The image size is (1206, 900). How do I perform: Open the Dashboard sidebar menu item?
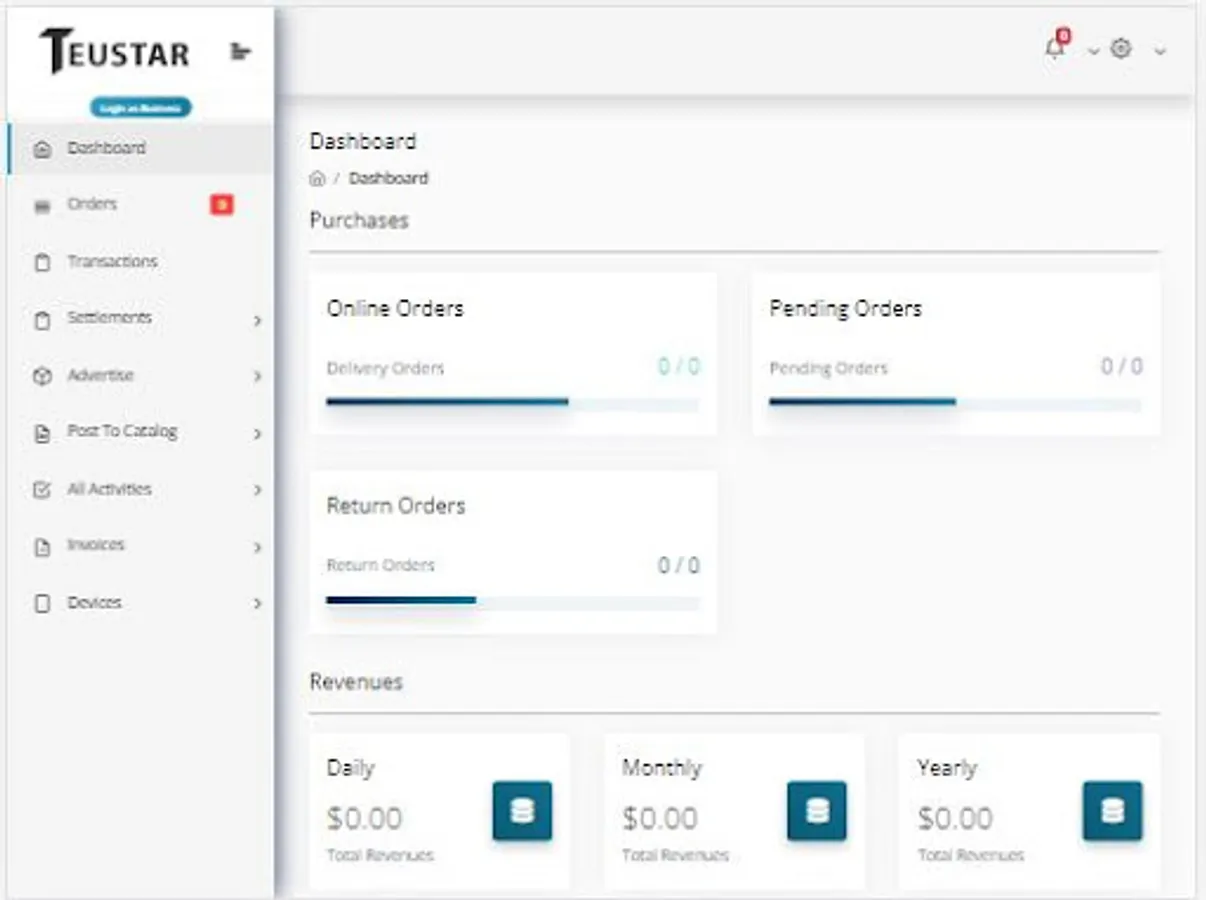[106, 148]
